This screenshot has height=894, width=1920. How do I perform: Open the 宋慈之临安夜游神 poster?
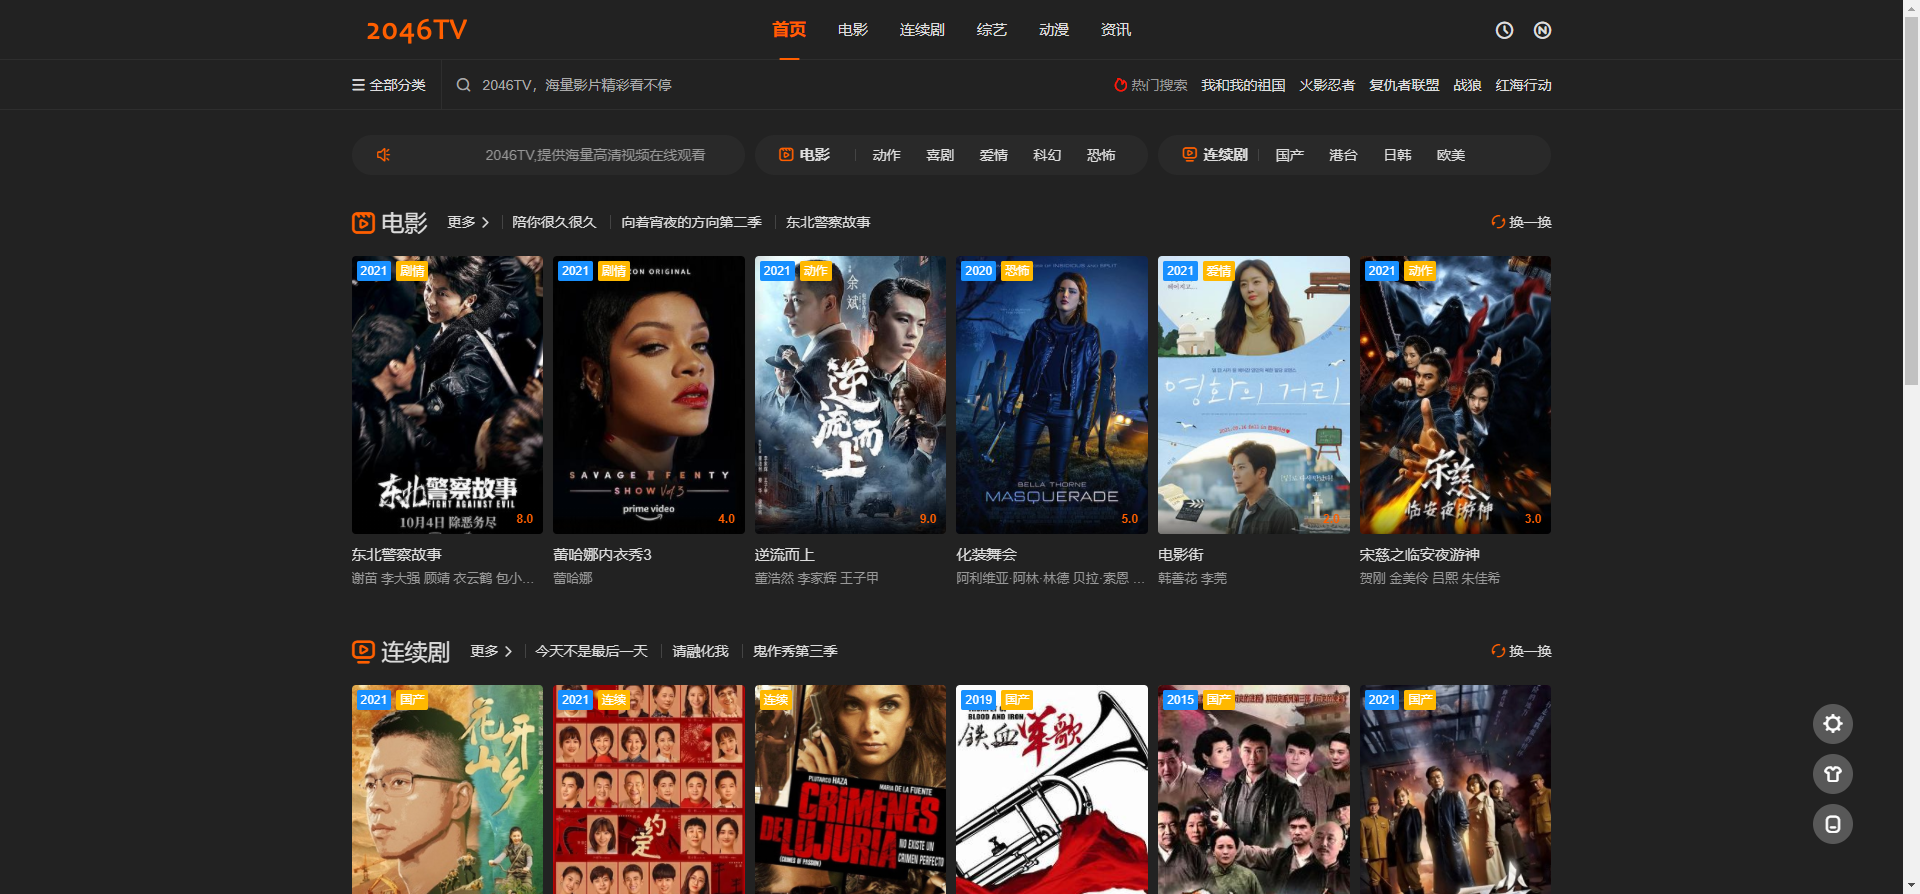click(x=1455, y=395)
